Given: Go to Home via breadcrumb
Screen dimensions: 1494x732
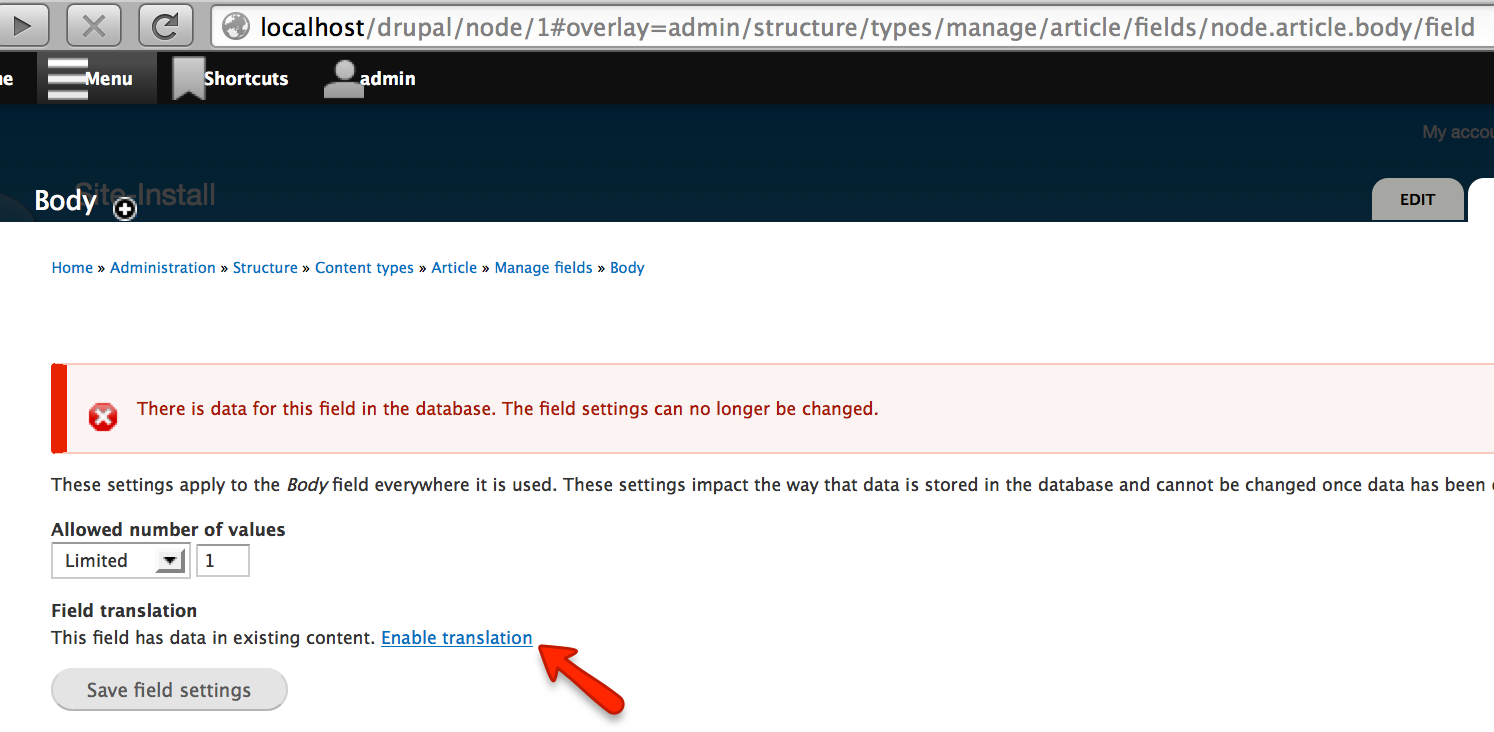Looking at the screenshot, I should pos(71,267).
